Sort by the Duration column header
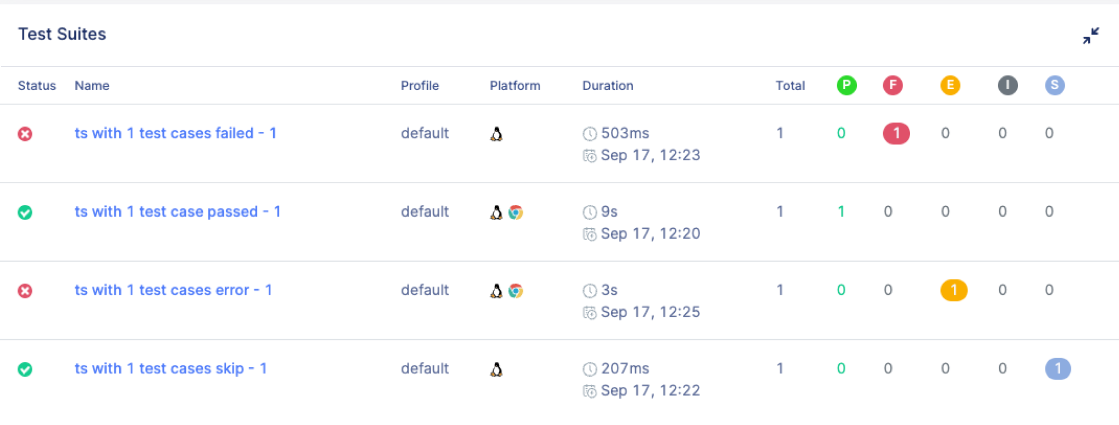 click(608, 86)
